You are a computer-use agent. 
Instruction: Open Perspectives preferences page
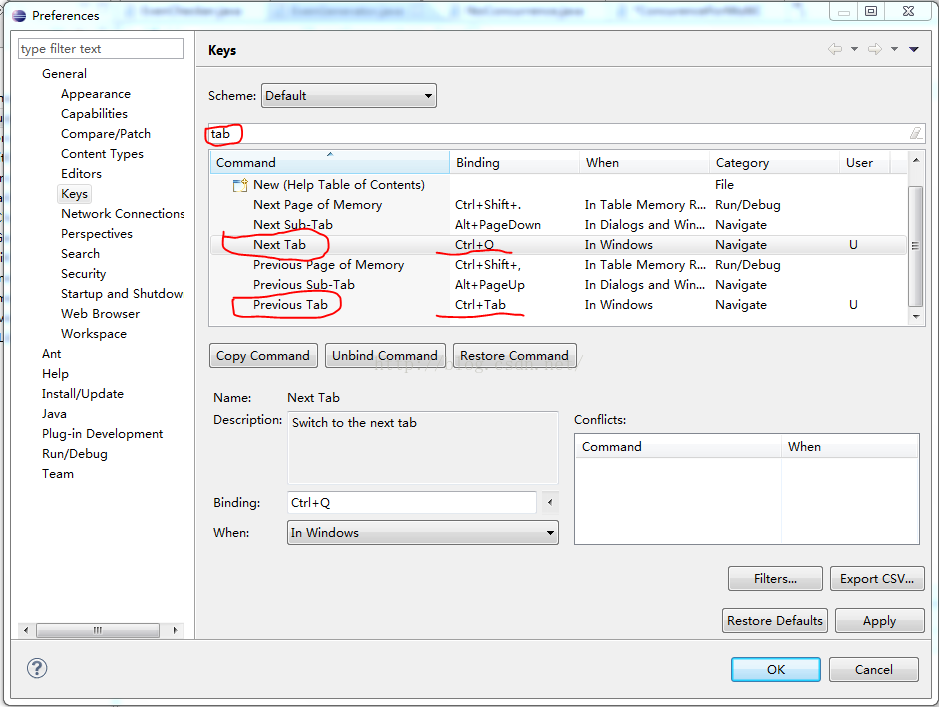click(x=97, y=233)
